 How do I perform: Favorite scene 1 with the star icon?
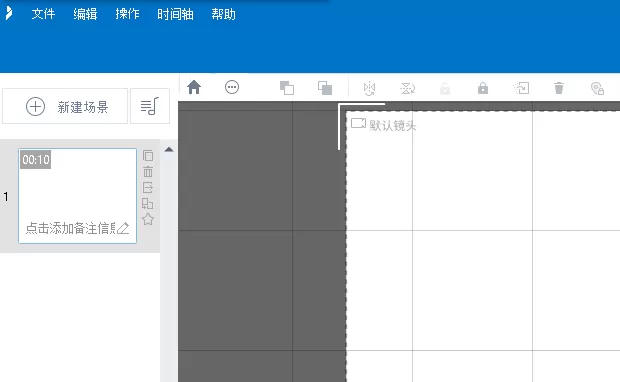148,219
